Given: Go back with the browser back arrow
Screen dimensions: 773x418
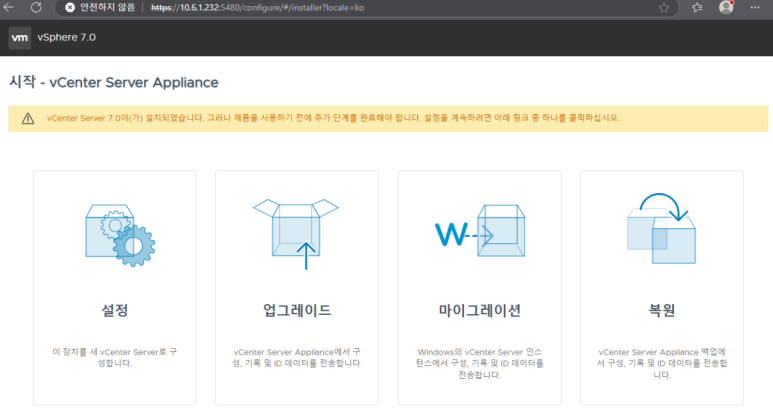Looking at the screenshot, I should [8, 7].
